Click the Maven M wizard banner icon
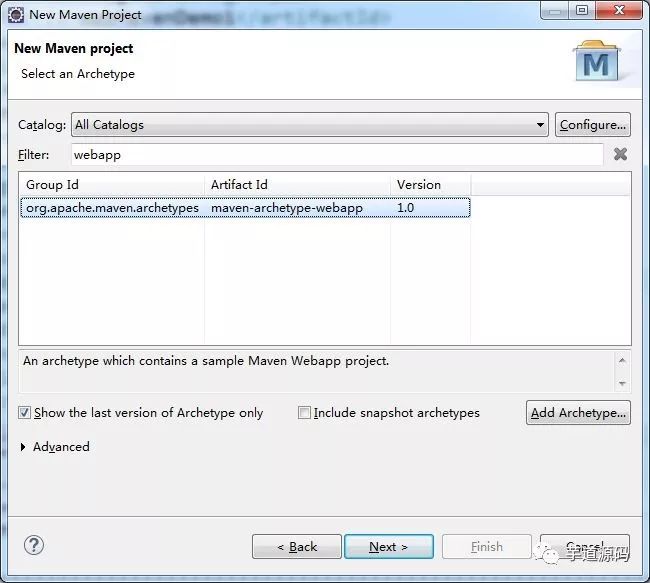Screen dimensions: 650x583 (x=597, y=61)
